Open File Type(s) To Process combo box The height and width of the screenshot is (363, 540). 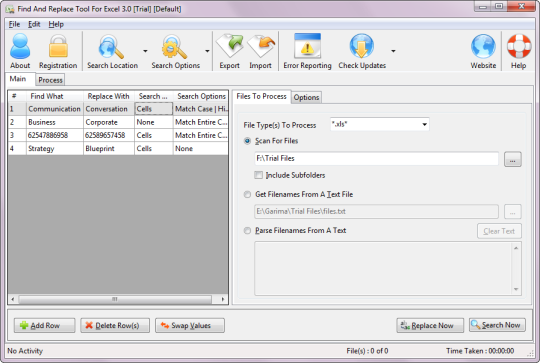coord(380,124)
